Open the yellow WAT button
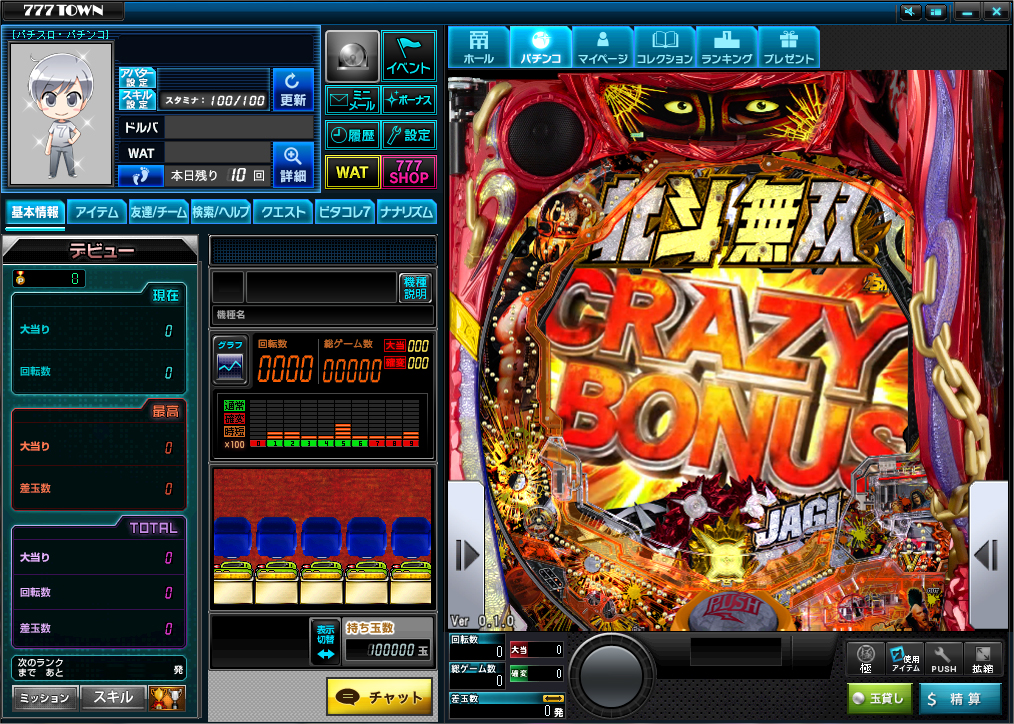 pos(352,172)
